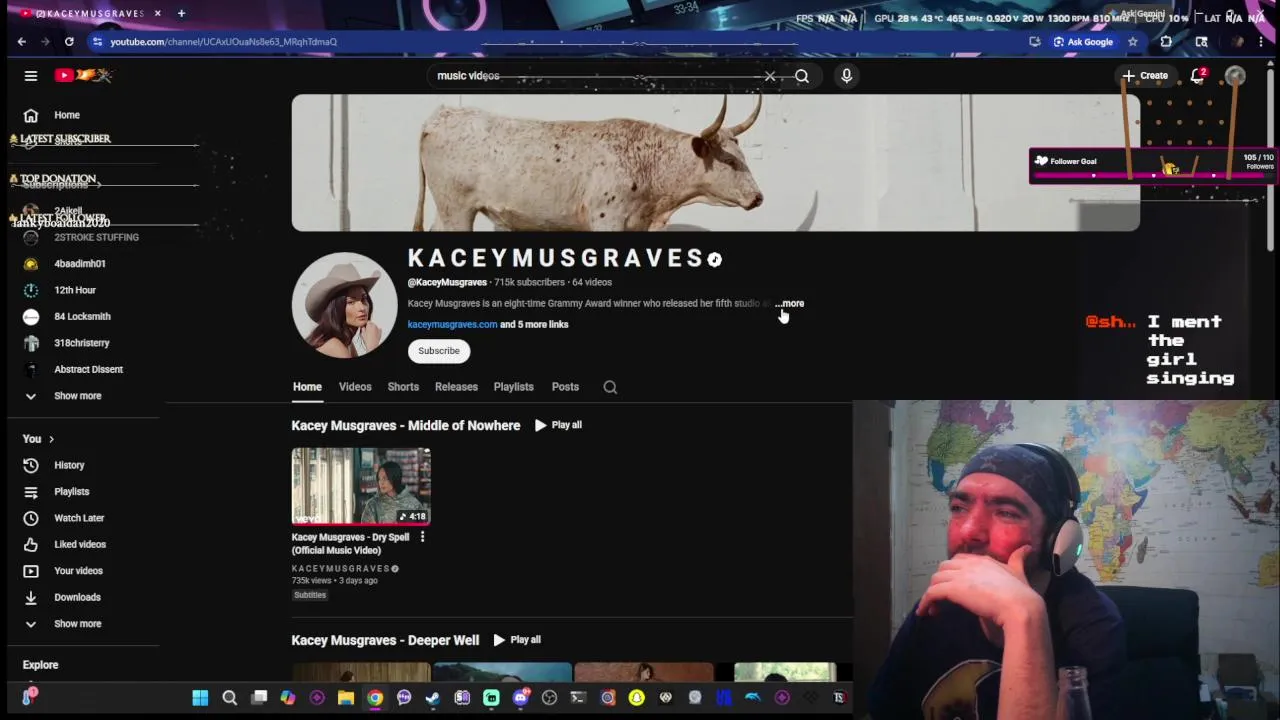
Task: Open the 318christerry subscription channel
Action: 84,343
